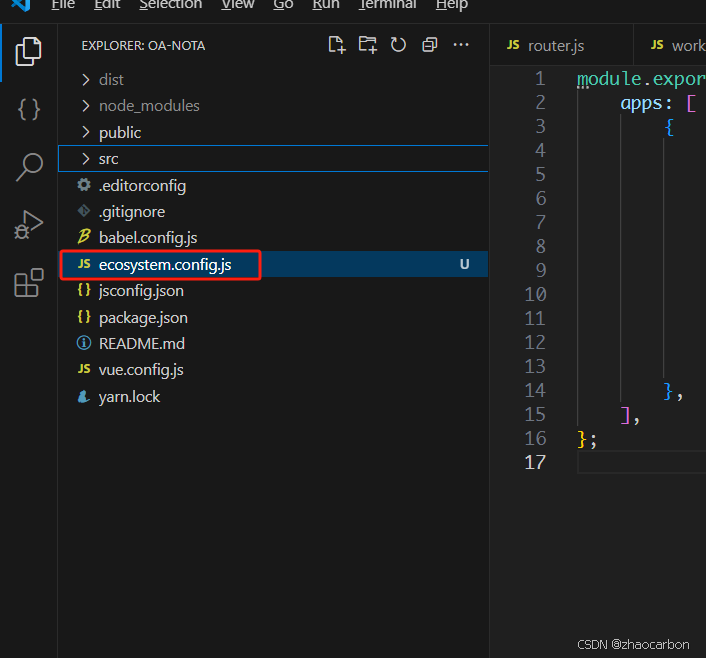Image resolution: width=706 pixels, height=658 pixels.
Task: Open the Extensions view icon
Action: click(29, 284)
